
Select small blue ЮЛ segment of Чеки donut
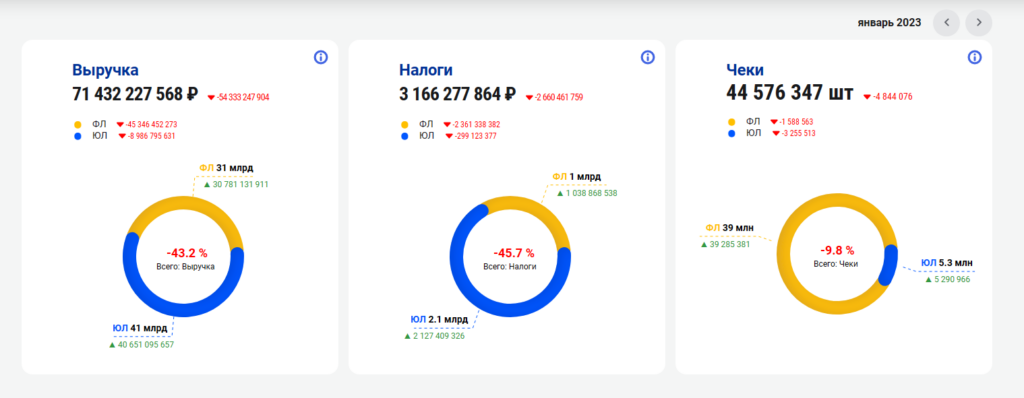tap(888, 265)
